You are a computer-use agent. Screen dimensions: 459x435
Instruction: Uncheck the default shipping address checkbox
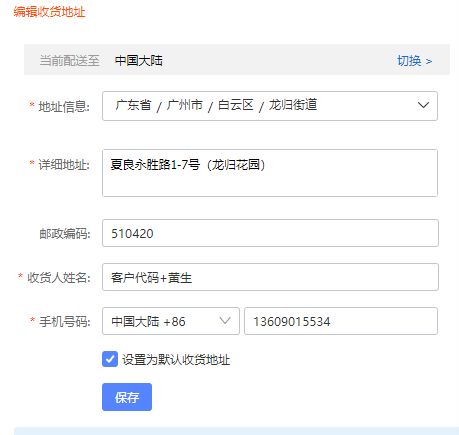point(110,359)
